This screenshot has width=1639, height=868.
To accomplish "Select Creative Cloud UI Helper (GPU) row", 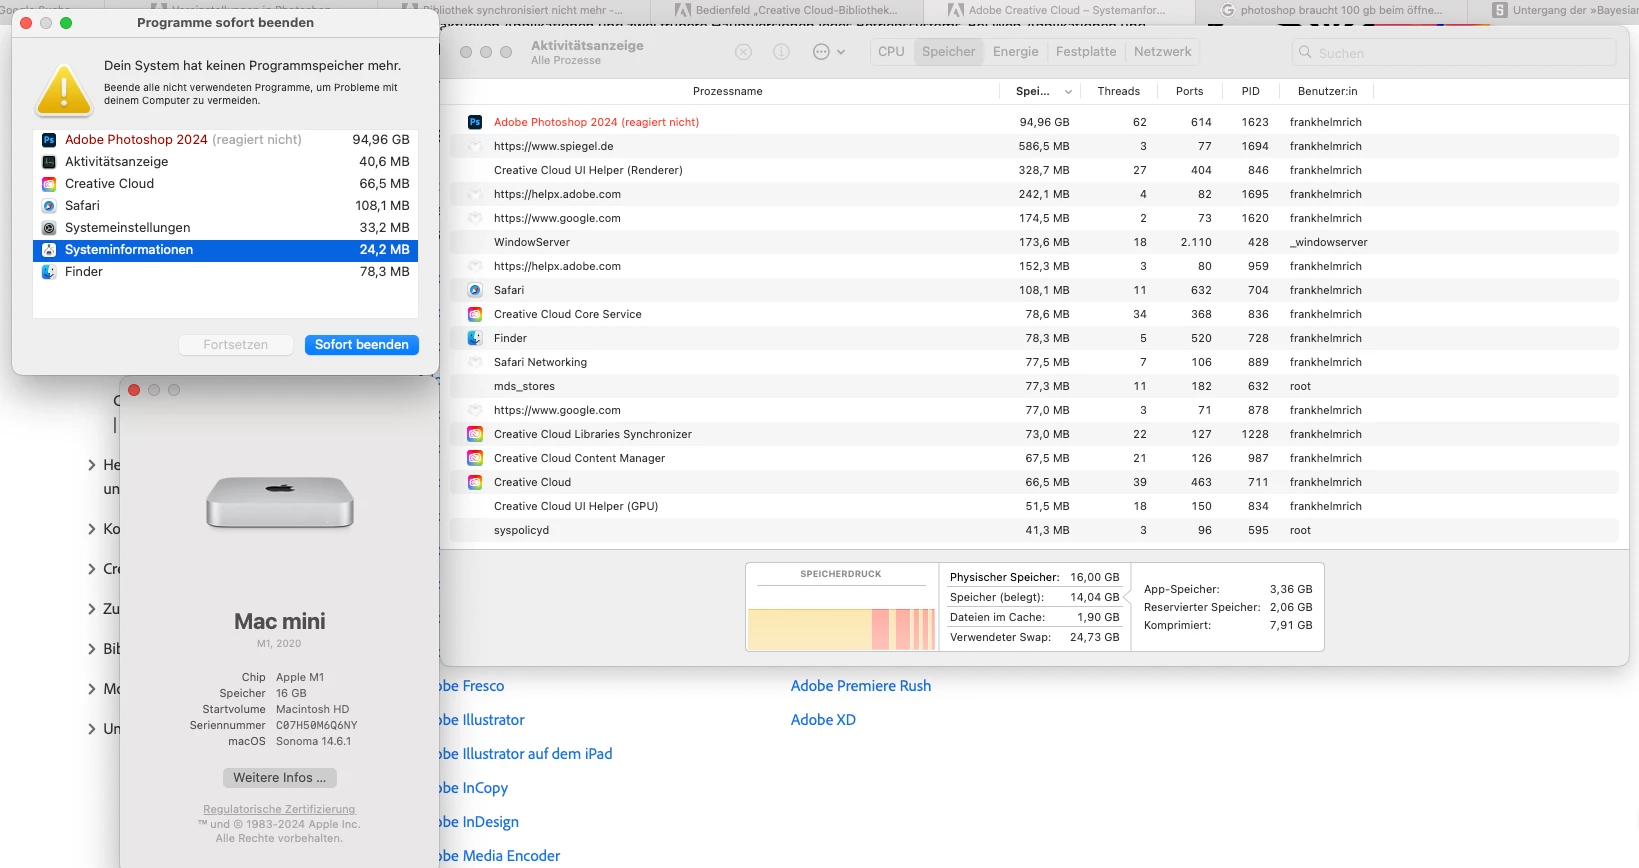I will tap(1034, 506).
